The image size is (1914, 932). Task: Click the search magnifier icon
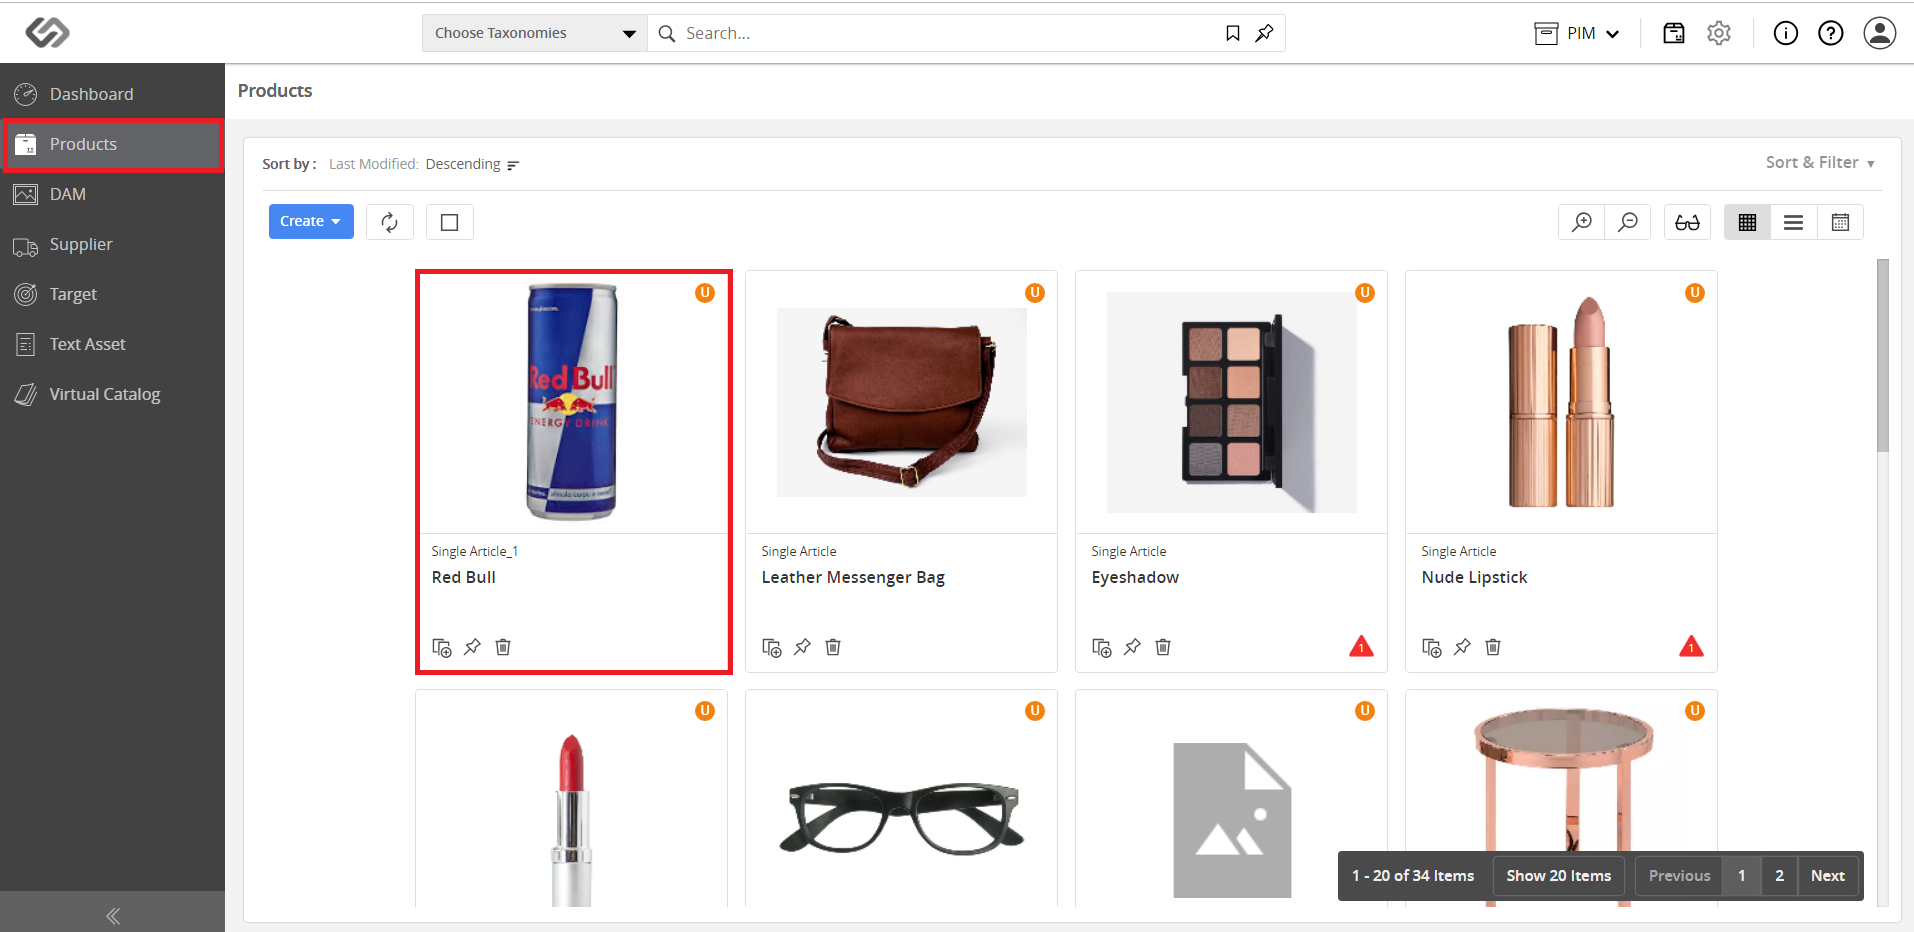[667, 33]
